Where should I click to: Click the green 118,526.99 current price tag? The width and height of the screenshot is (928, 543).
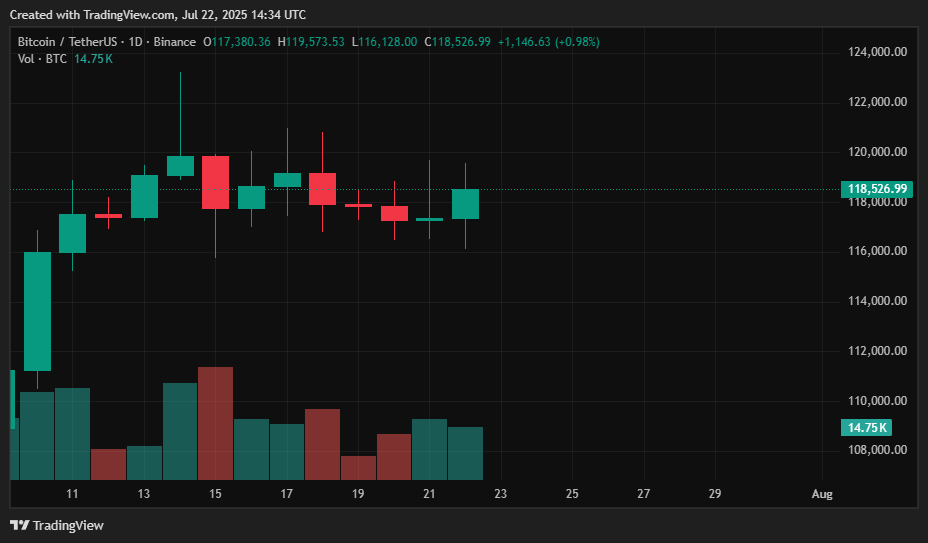point(877,189)
